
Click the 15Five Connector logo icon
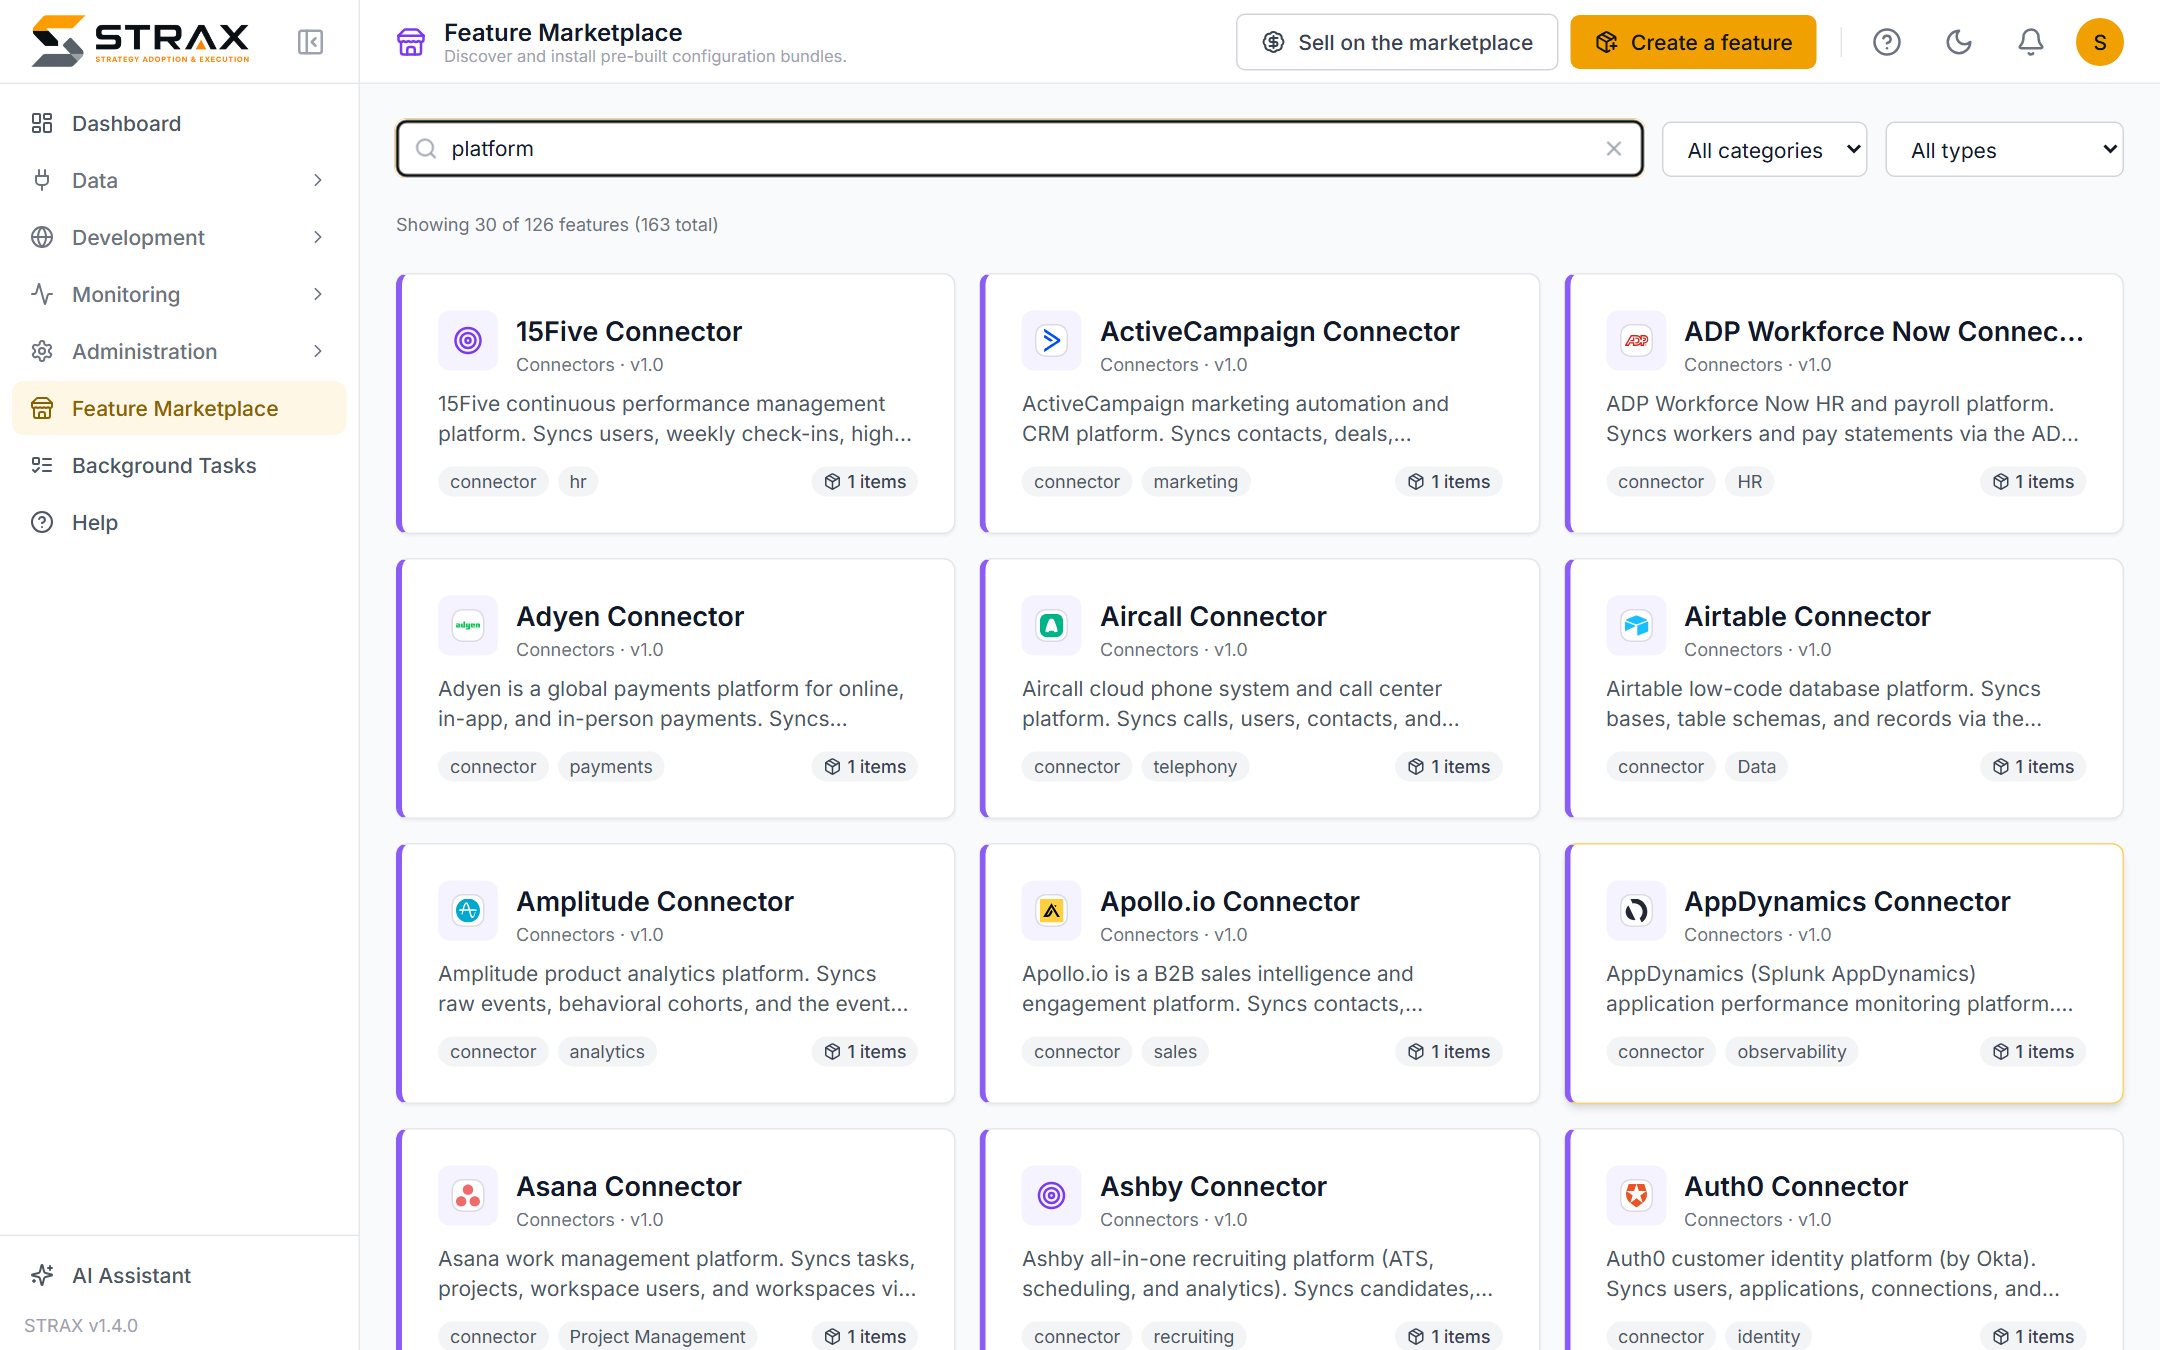[468, 341]
